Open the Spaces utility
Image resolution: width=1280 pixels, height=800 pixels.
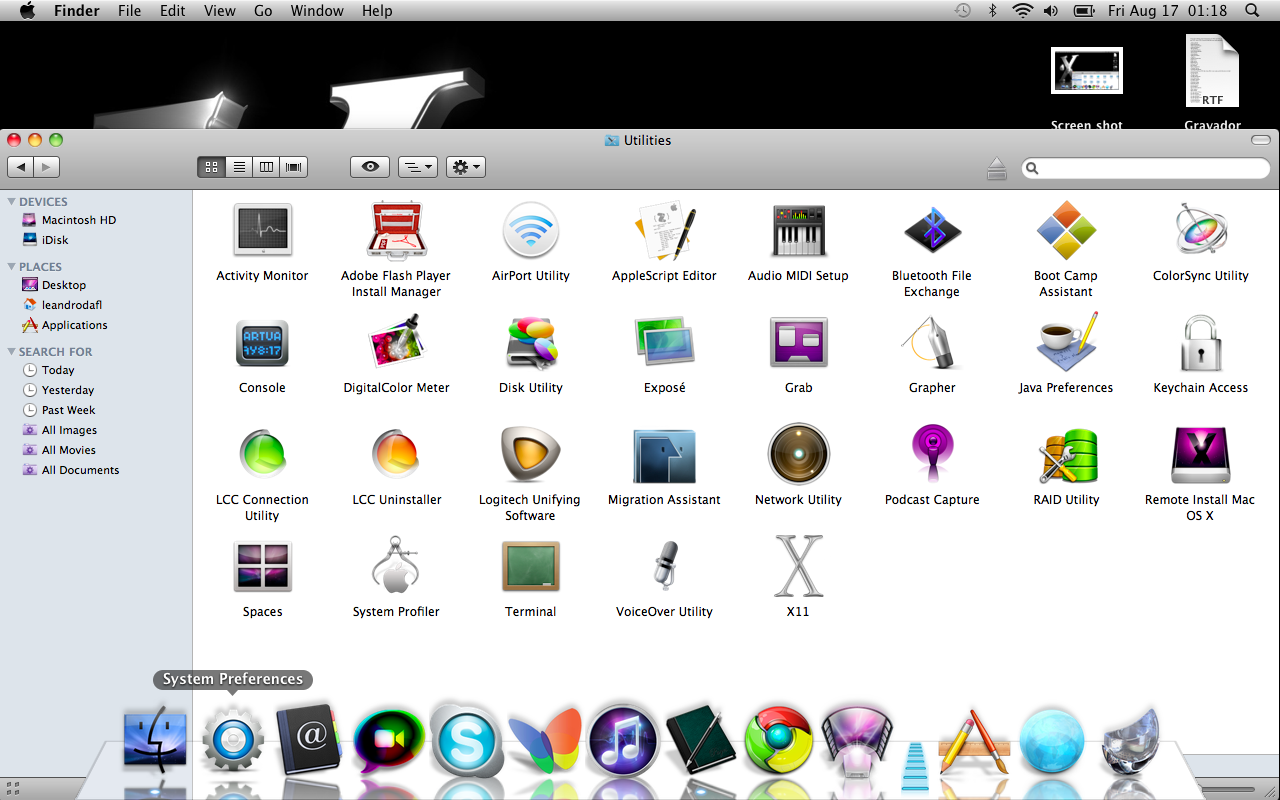(262, 567)
